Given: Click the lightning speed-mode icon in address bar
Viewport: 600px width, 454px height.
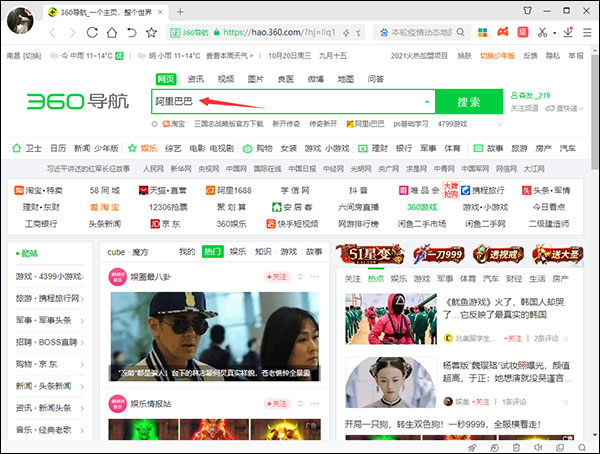Looking at the screenshot, I should 346,33.
